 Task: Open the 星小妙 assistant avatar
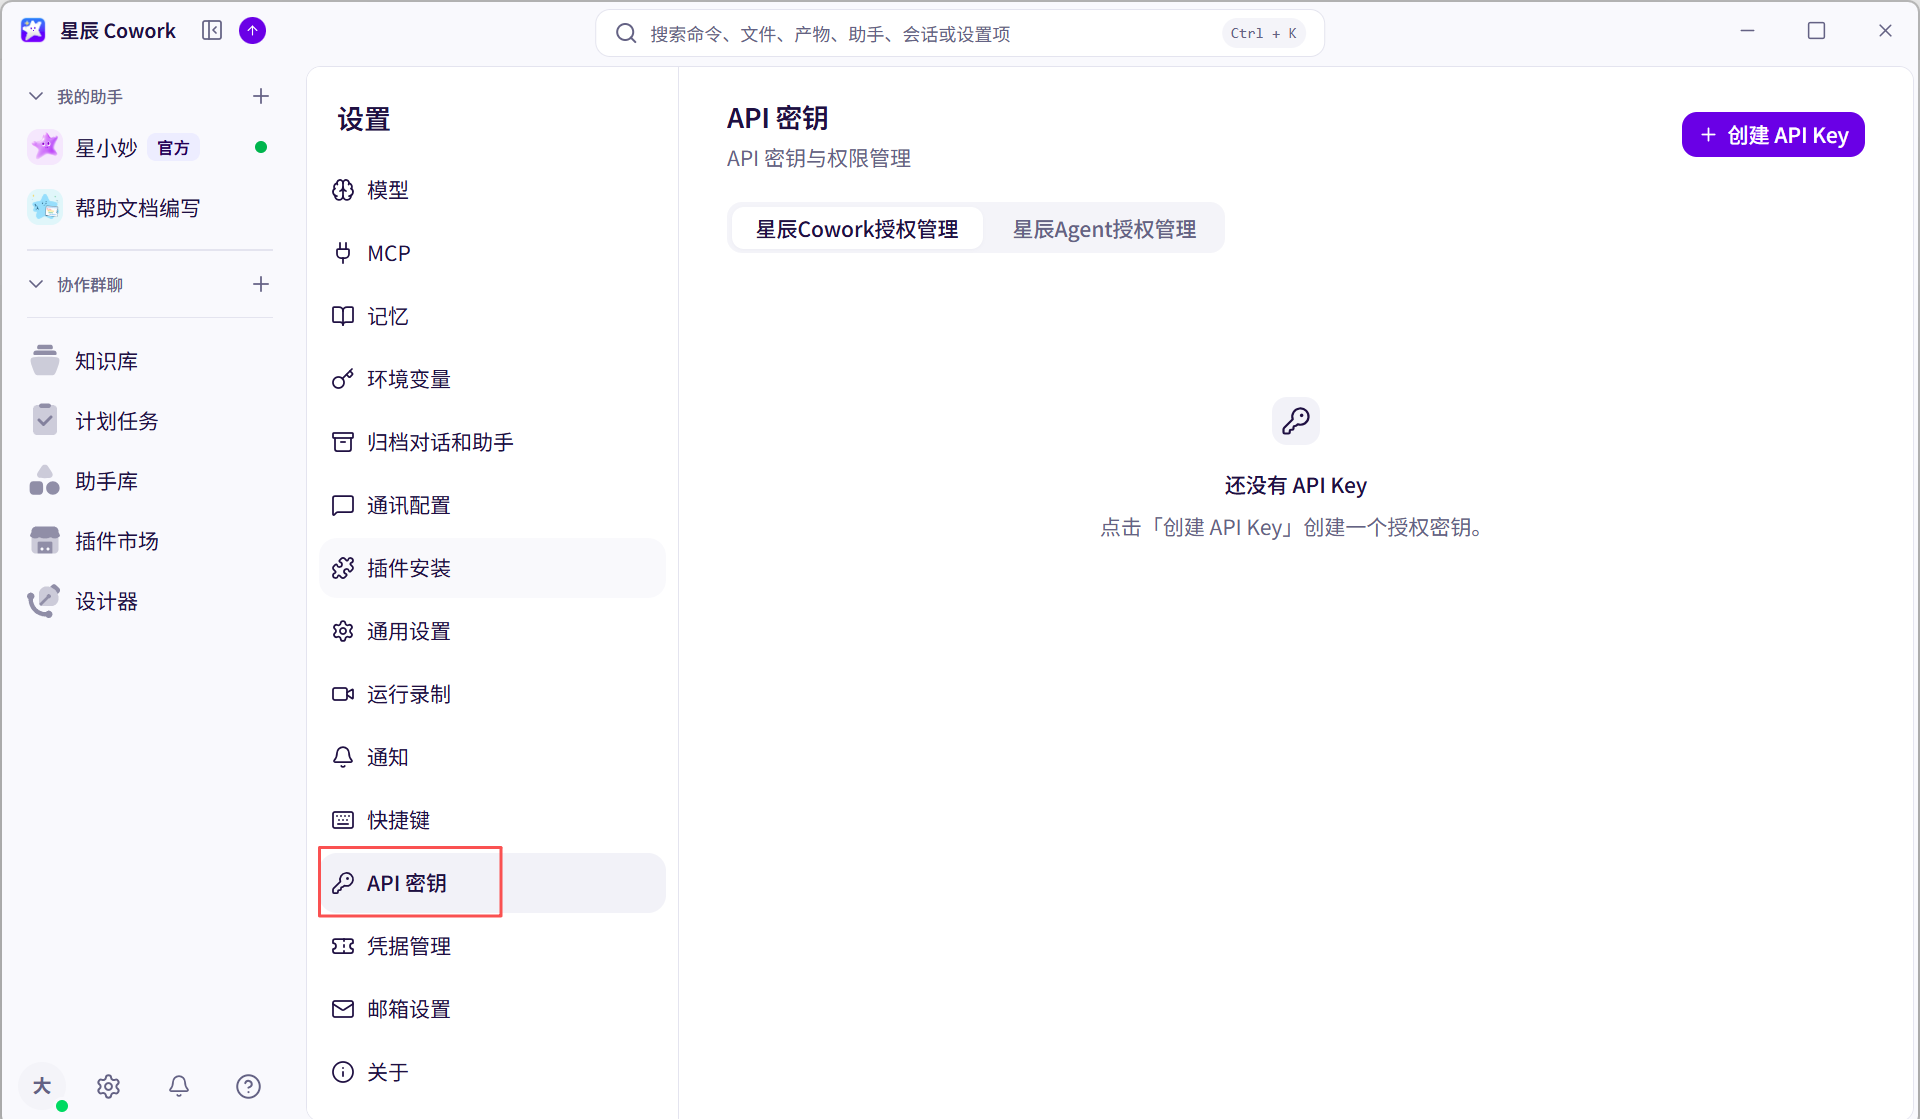pyautogui.click(x=45, y=147)
